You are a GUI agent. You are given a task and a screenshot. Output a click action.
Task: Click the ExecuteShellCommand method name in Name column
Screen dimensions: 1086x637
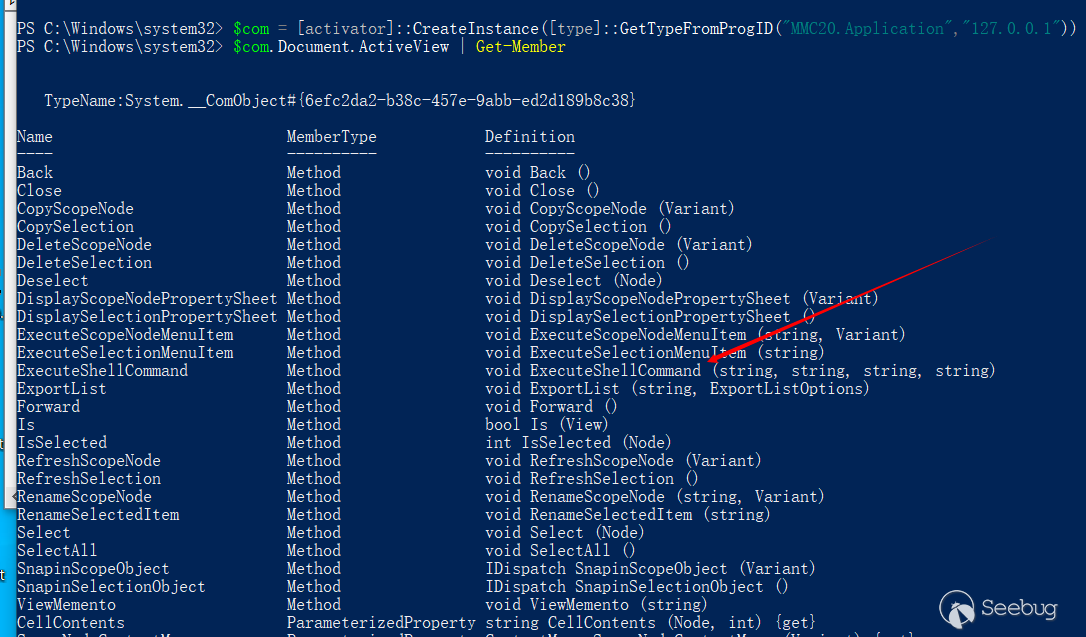click(x=102, y=370)
